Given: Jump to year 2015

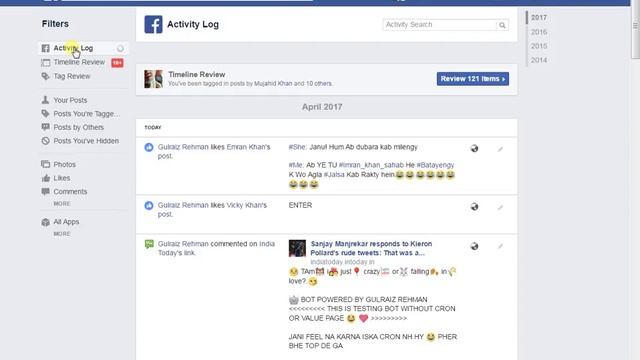Looking at the screenshot, I should [x=539, y=46].
